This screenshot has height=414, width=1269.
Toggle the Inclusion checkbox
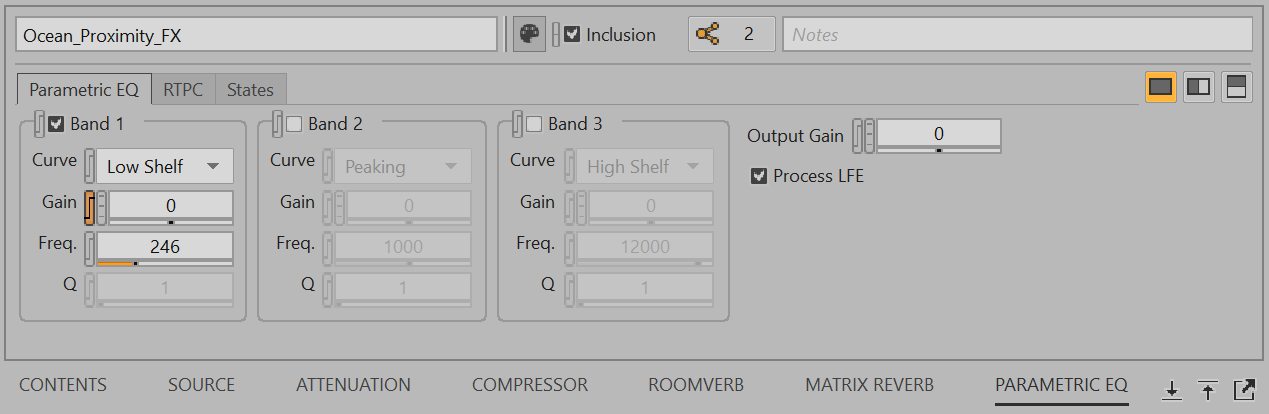point(572,34)
